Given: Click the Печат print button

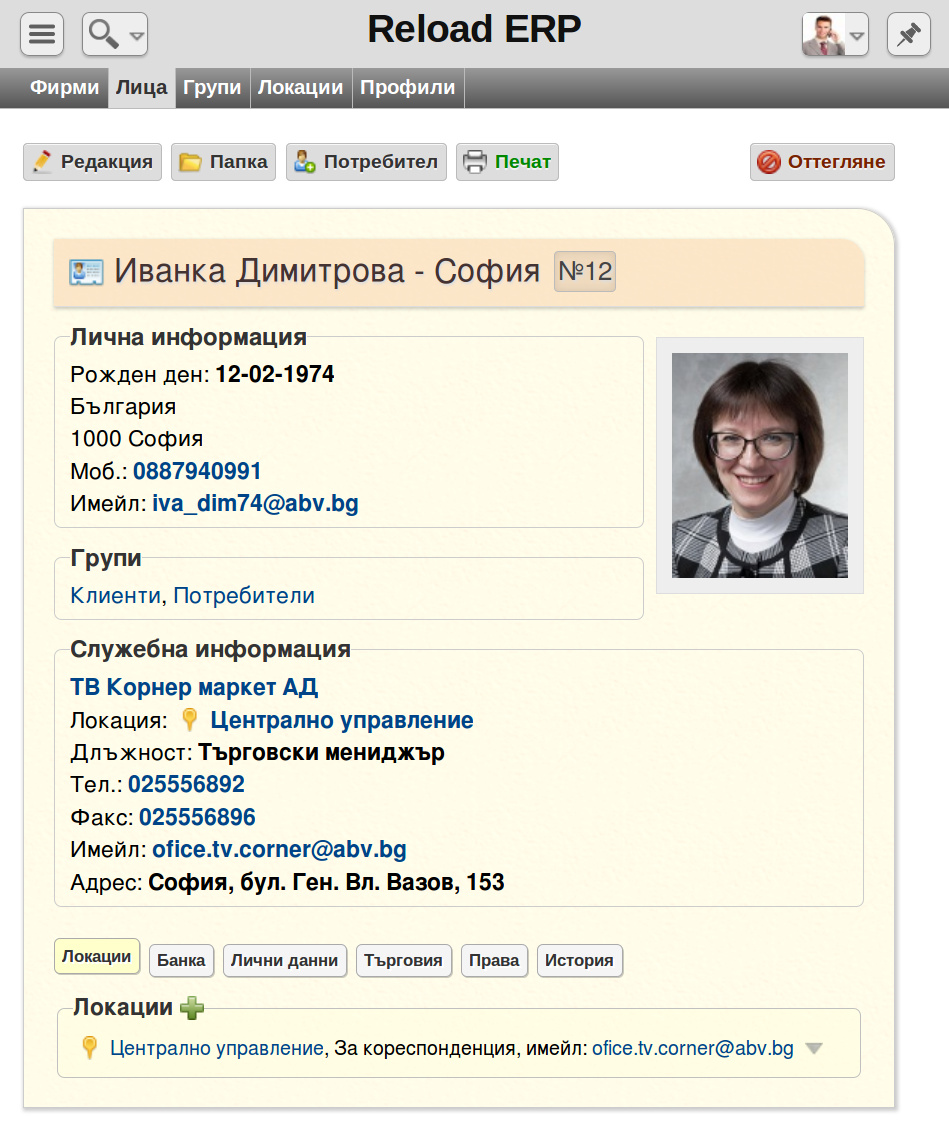Looking at the screenshot, I should [507, 162].
